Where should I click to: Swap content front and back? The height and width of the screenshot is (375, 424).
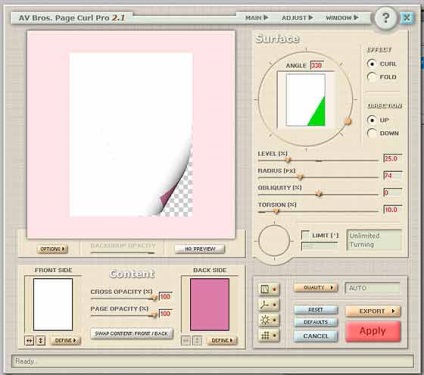coord(132,333)
